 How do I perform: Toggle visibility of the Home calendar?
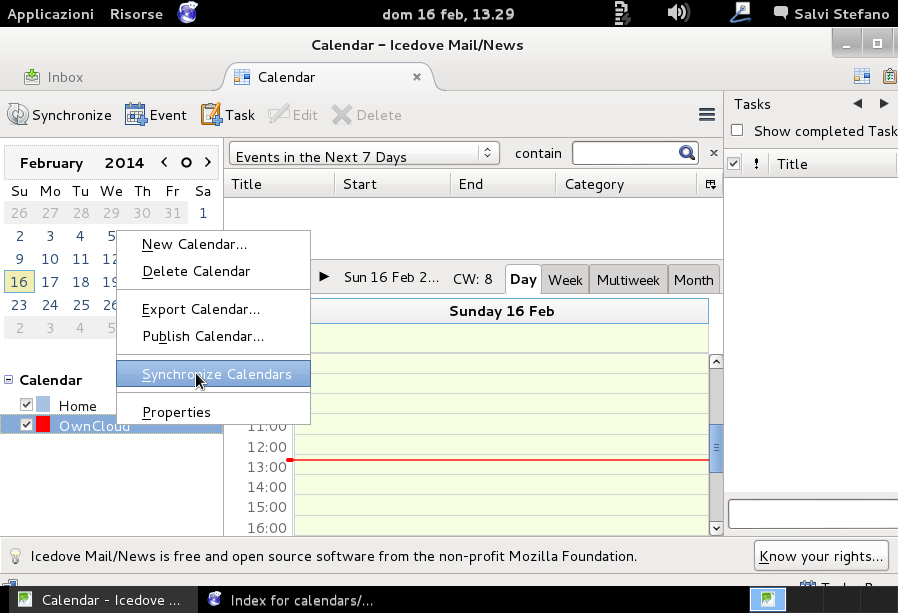(x=25, y=405)
